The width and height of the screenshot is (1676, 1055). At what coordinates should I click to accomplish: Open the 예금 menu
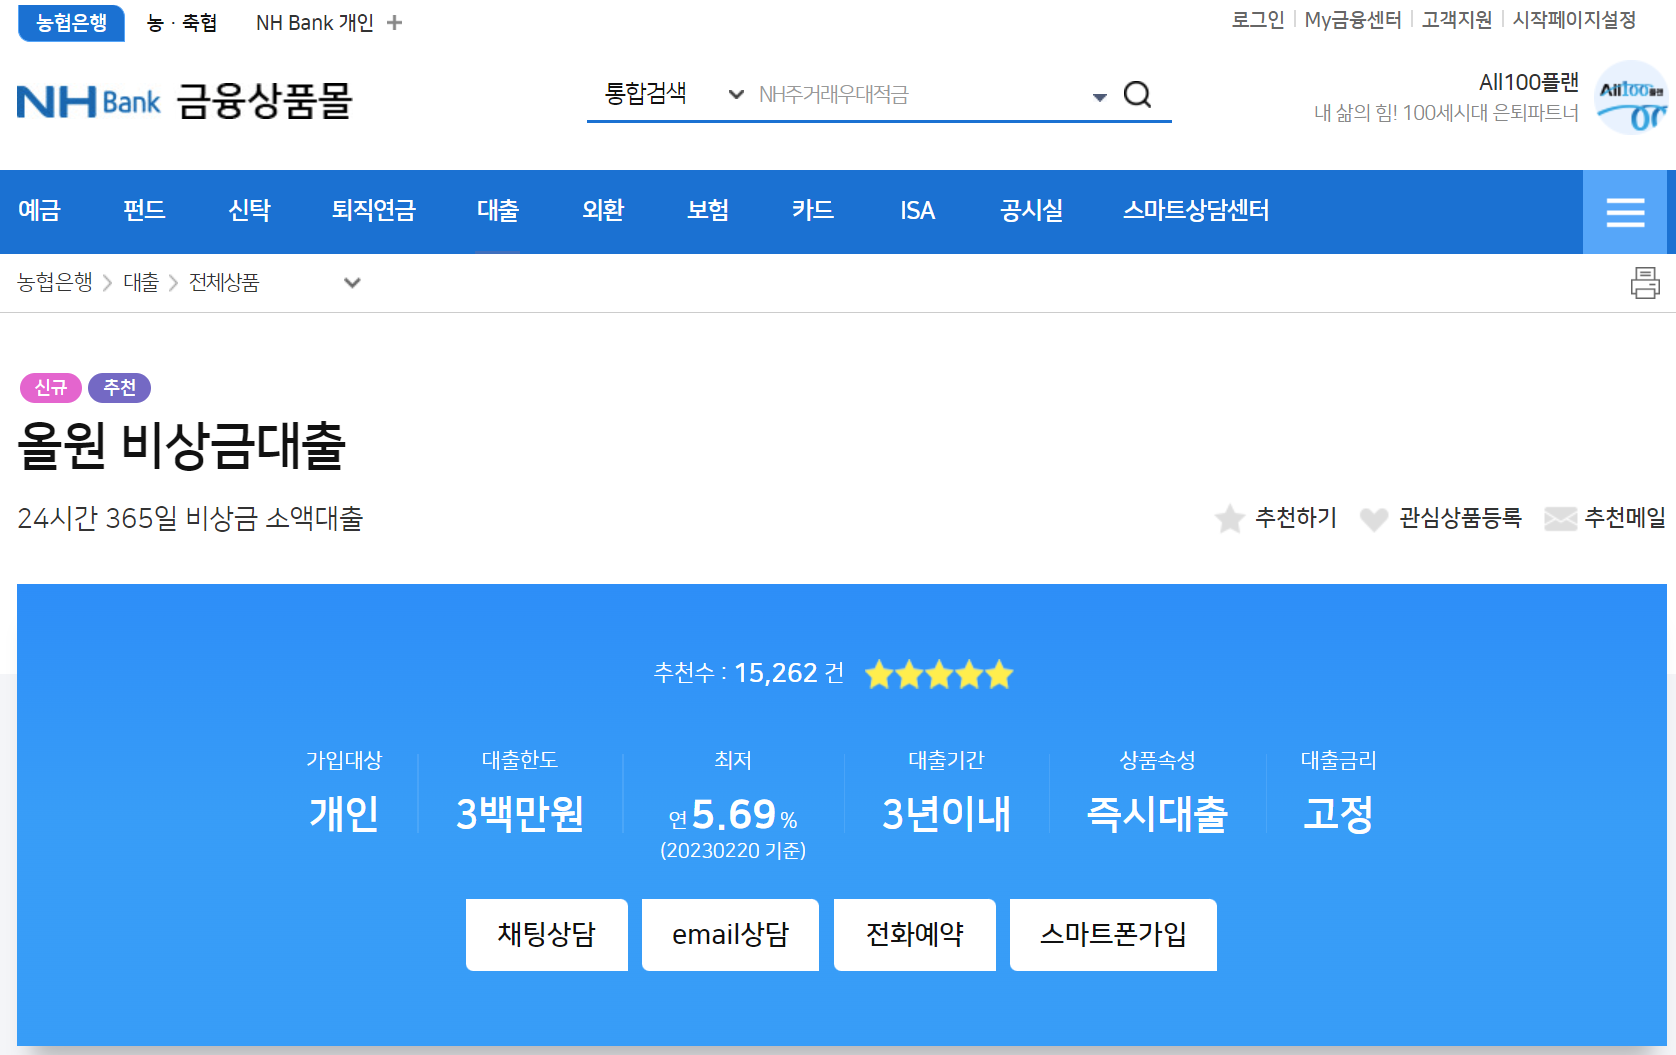pos(40,211)
